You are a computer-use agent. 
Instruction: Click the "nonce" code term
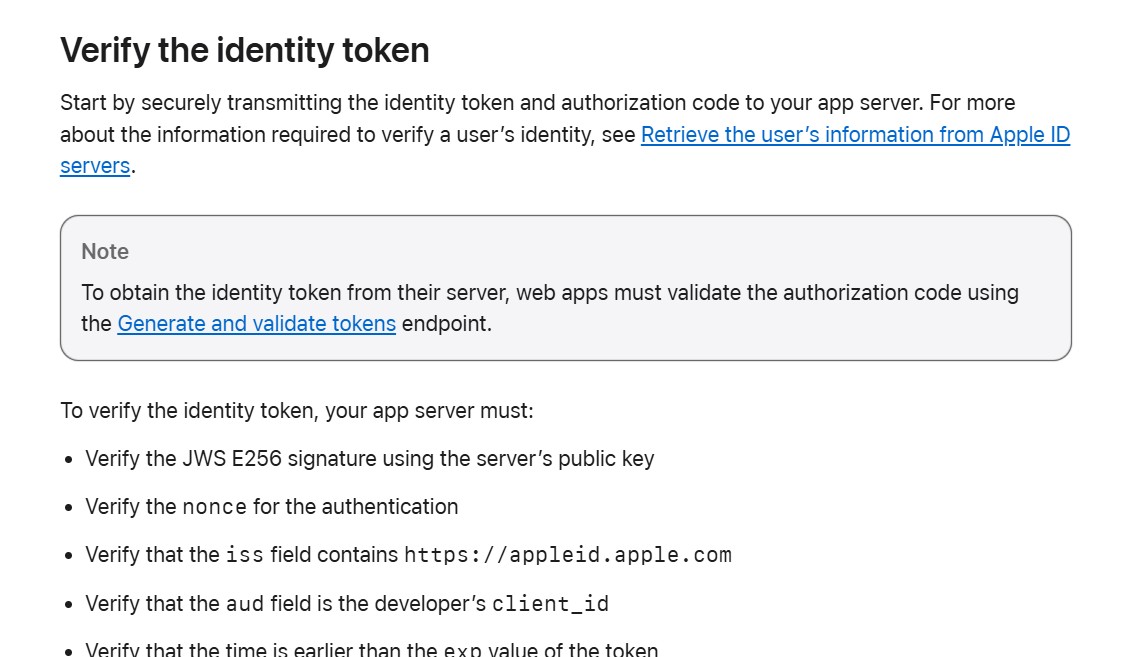214,507
